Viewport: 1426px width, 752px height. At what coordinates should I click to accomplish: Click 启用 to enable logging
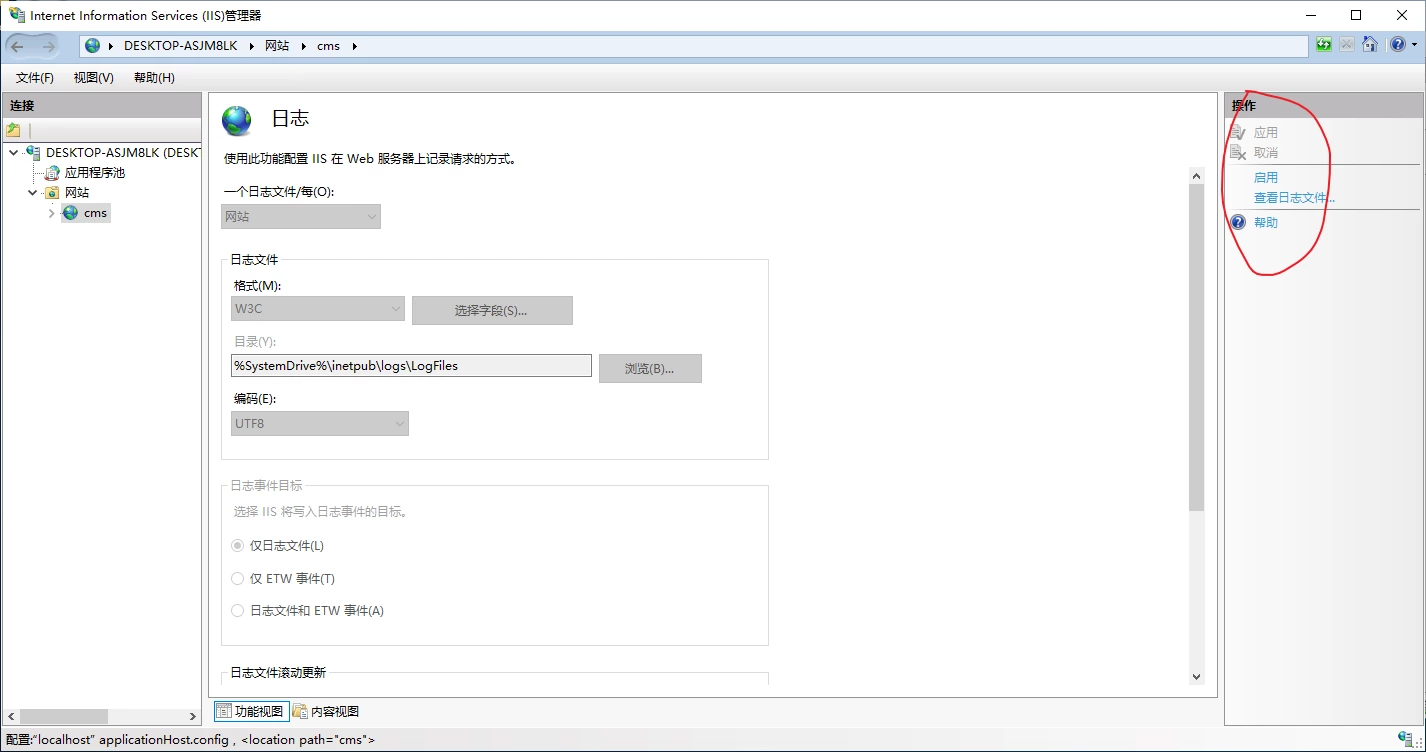tap(1266, 178)
